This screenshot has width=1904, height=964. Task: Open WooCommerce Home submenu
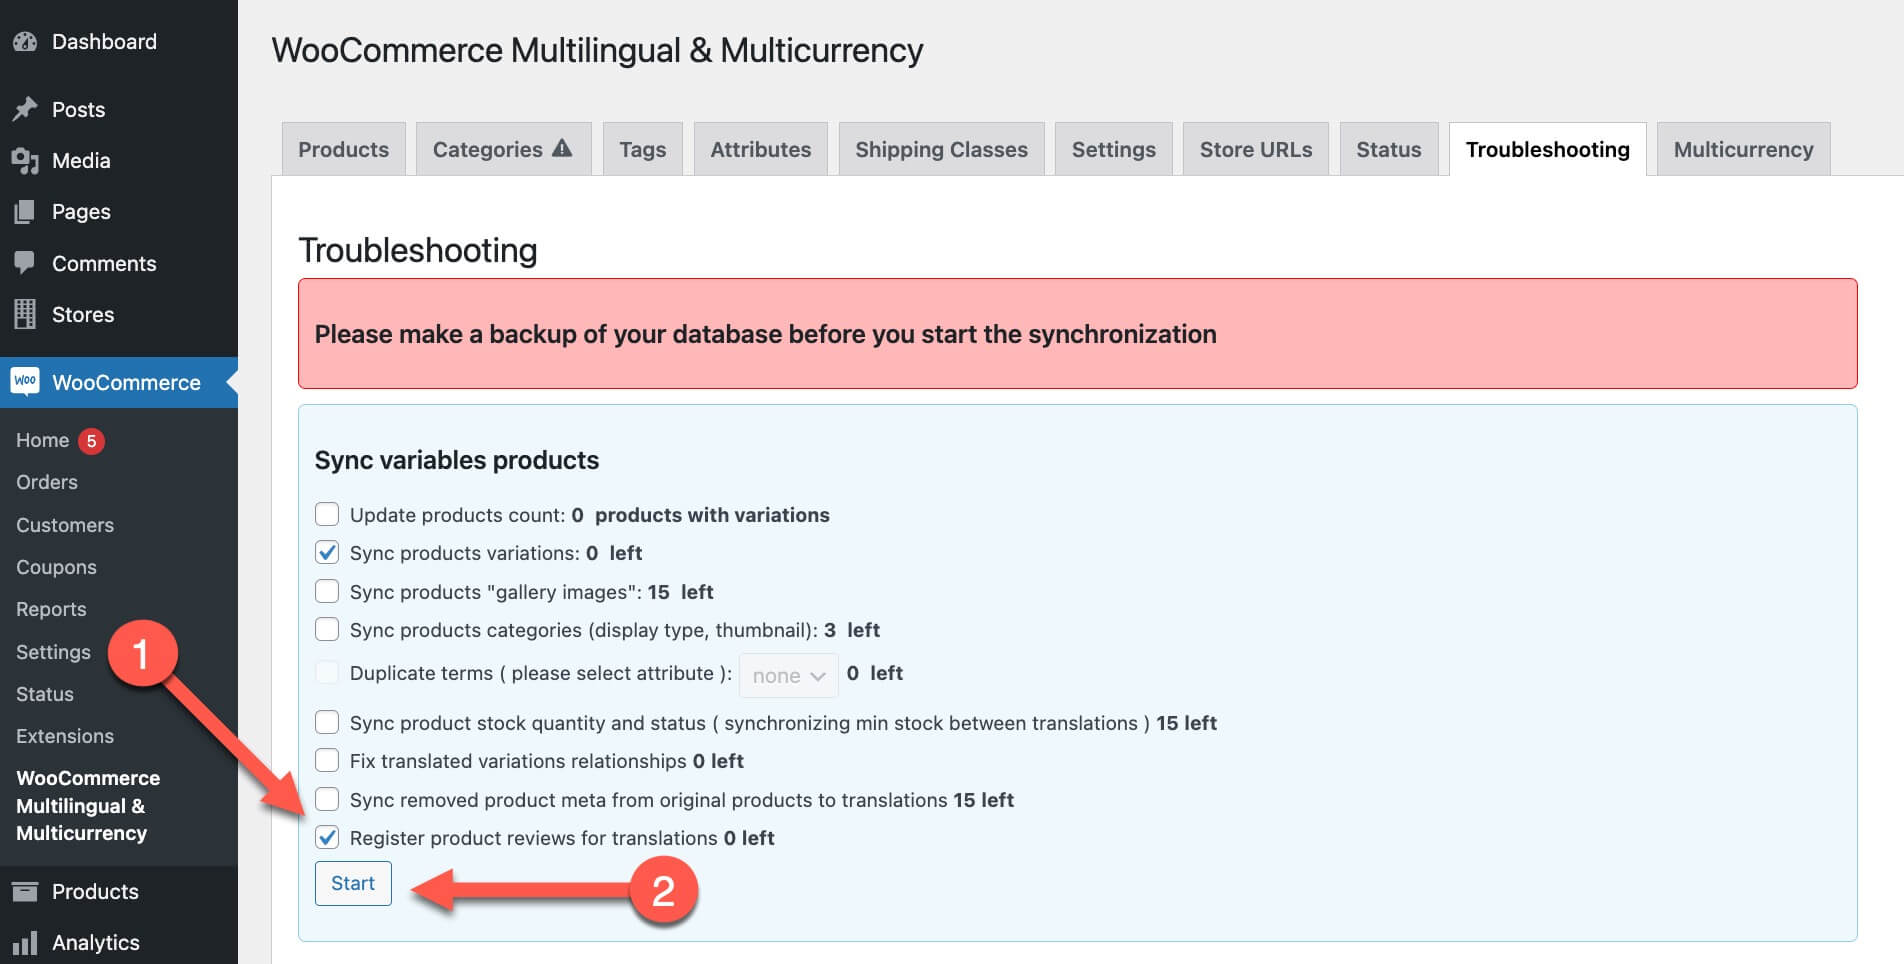[x=42, y=440]
